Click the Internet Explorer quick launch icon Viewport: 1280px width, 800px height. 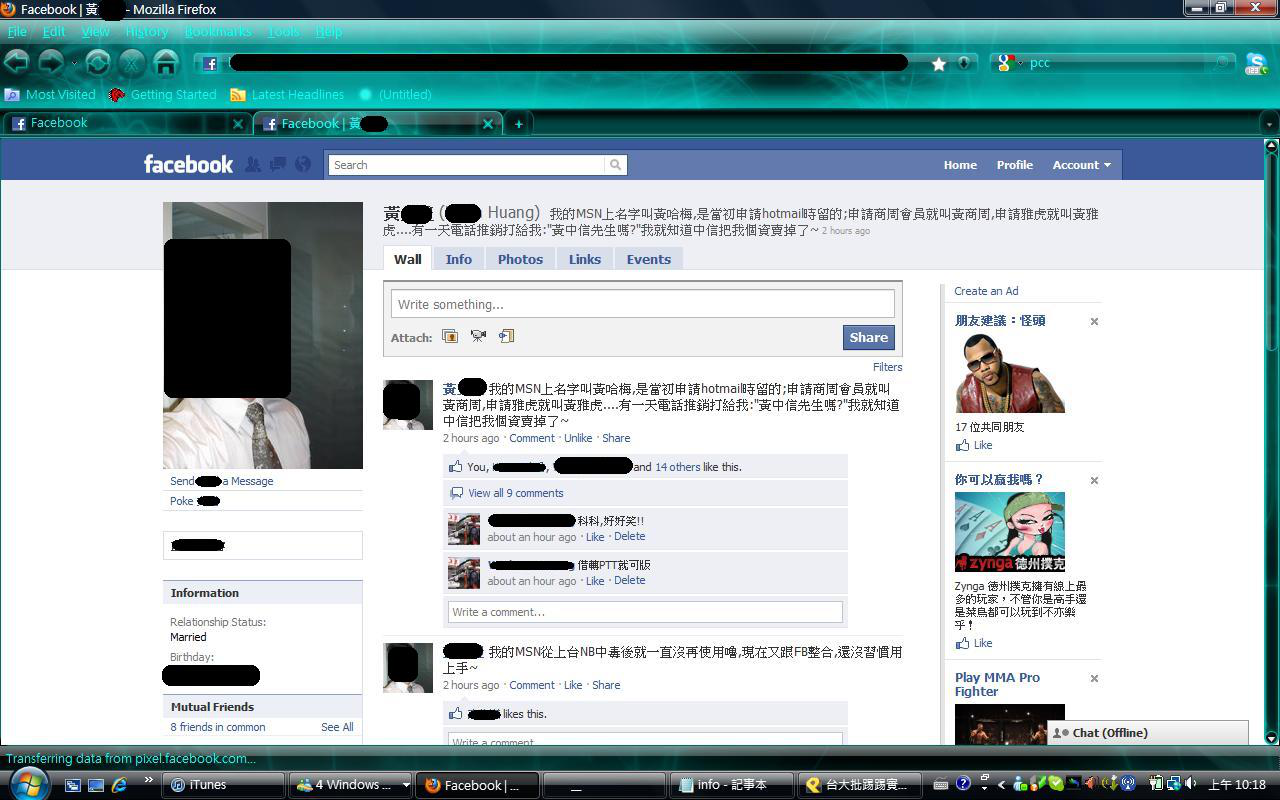(119, 785)
